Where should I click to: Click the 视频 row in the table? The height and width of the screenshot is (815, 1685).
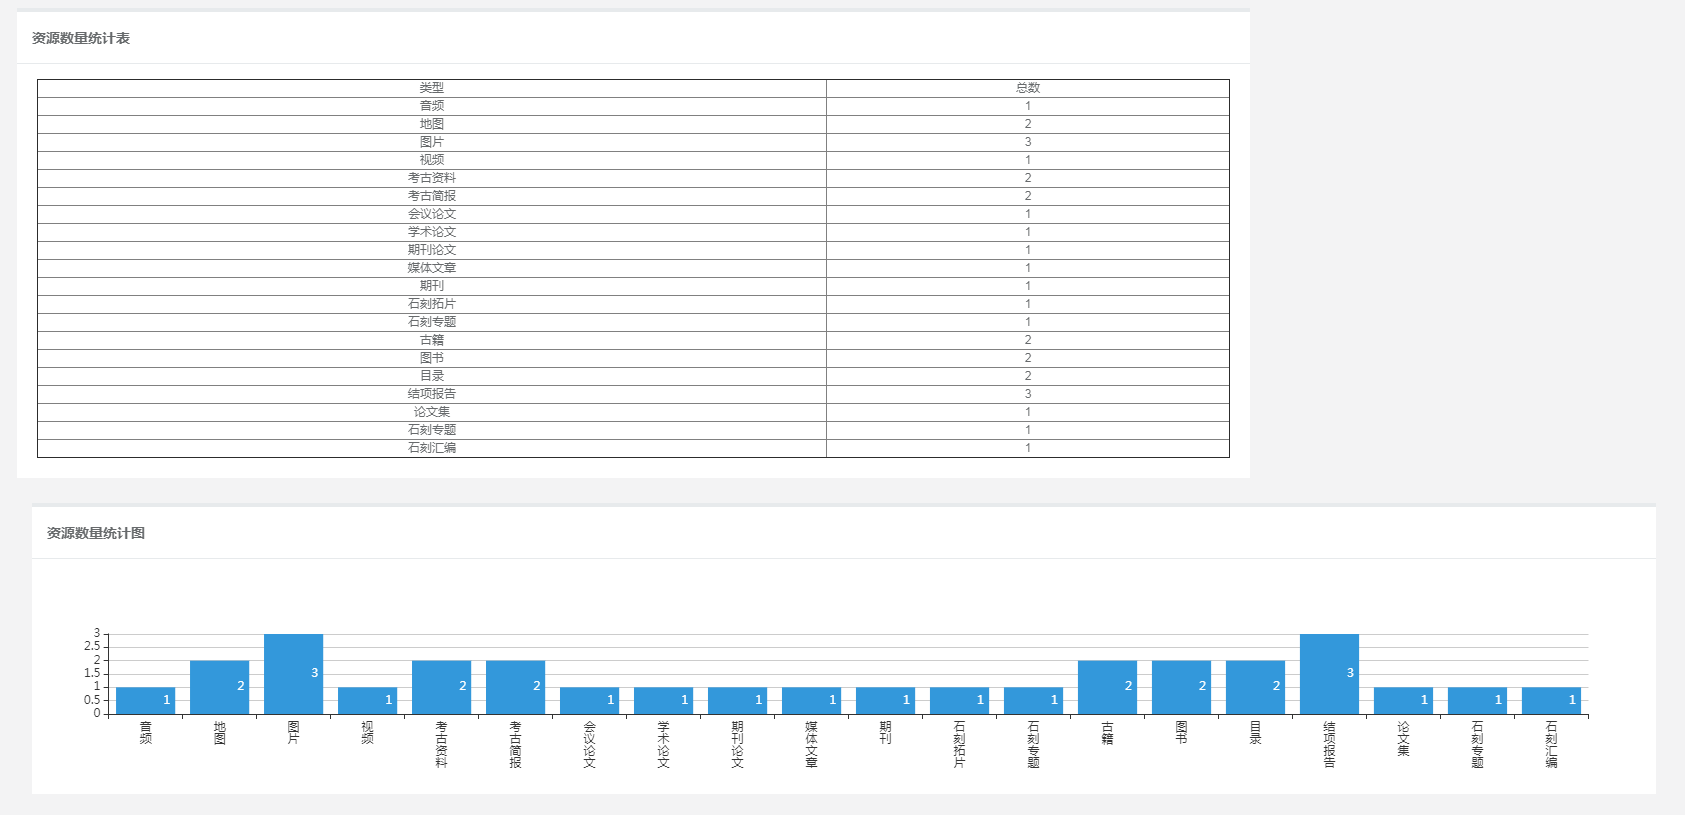[633, 160]
